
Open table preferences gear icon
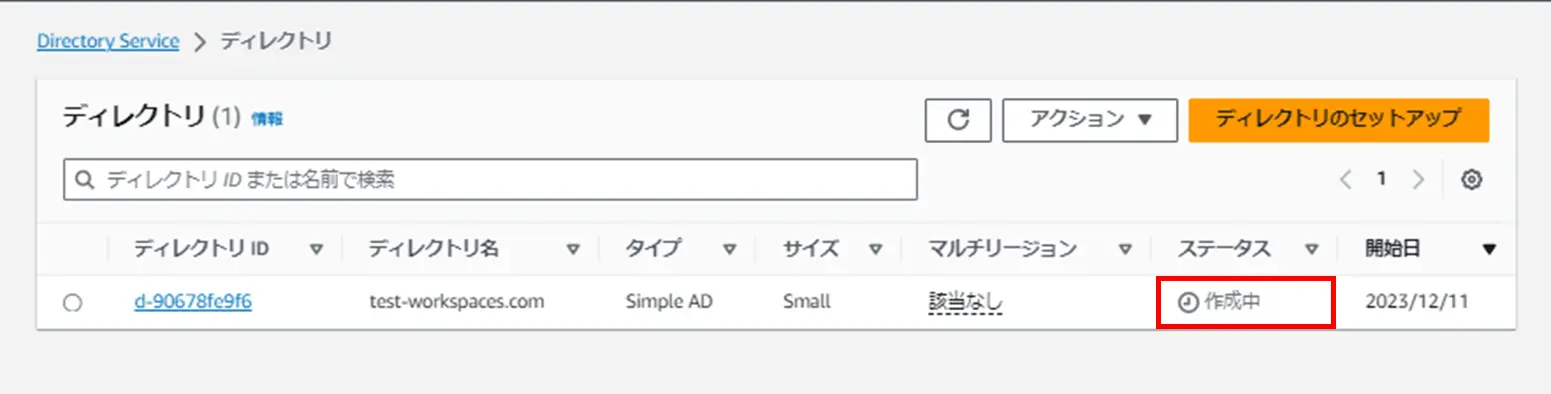(1471, 180)
